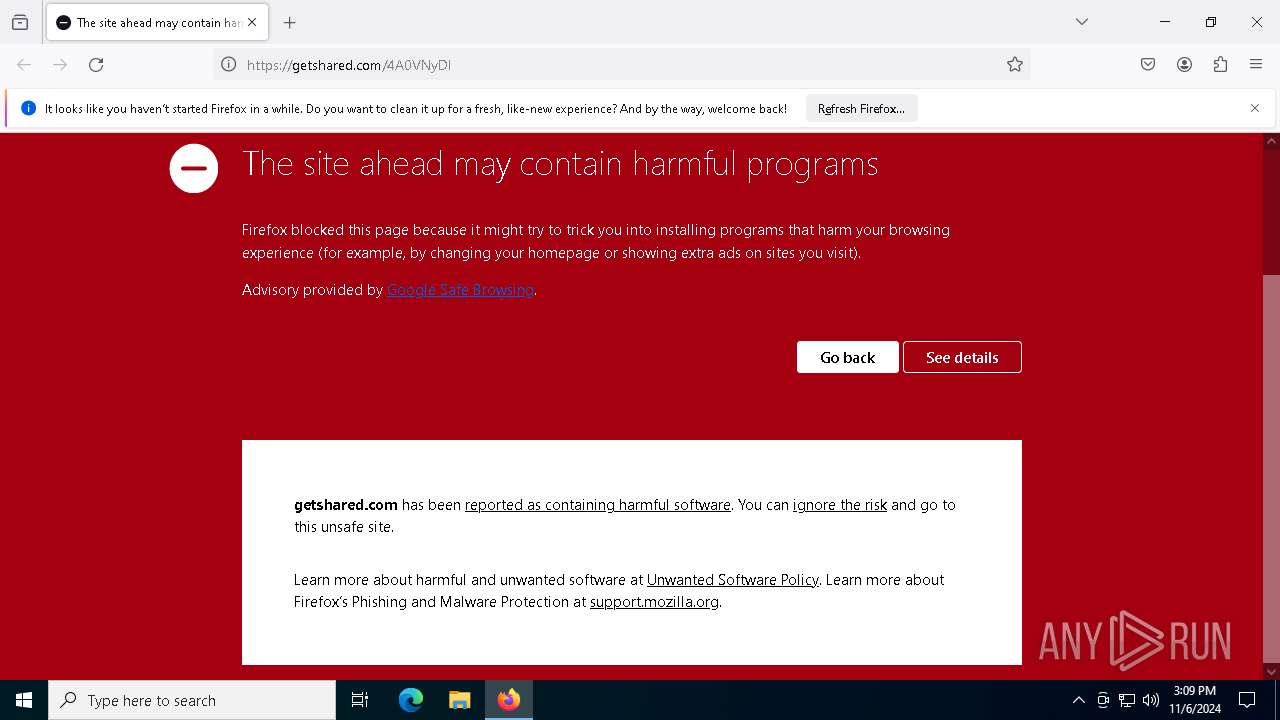Open the support.mozilla.org link
Screen dimensions: 1280x720
pos(654,602)
